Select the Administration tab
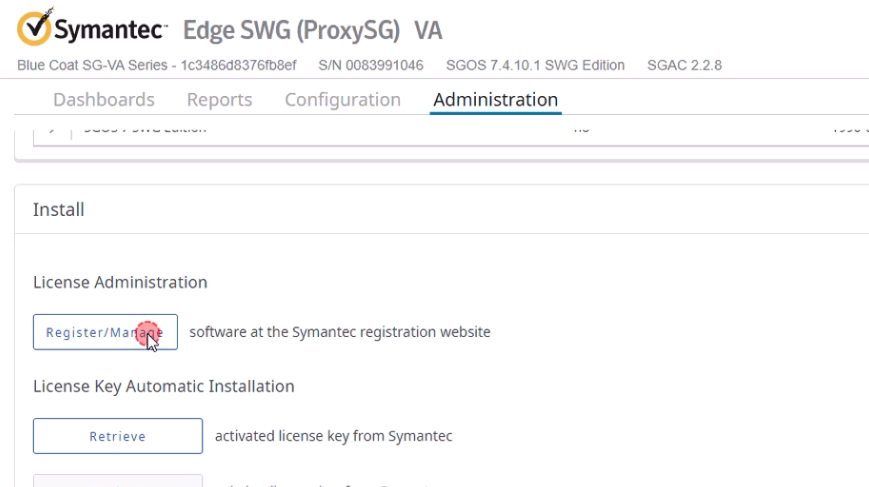Screen dimensions: 869x487 [x=495, y=100]
